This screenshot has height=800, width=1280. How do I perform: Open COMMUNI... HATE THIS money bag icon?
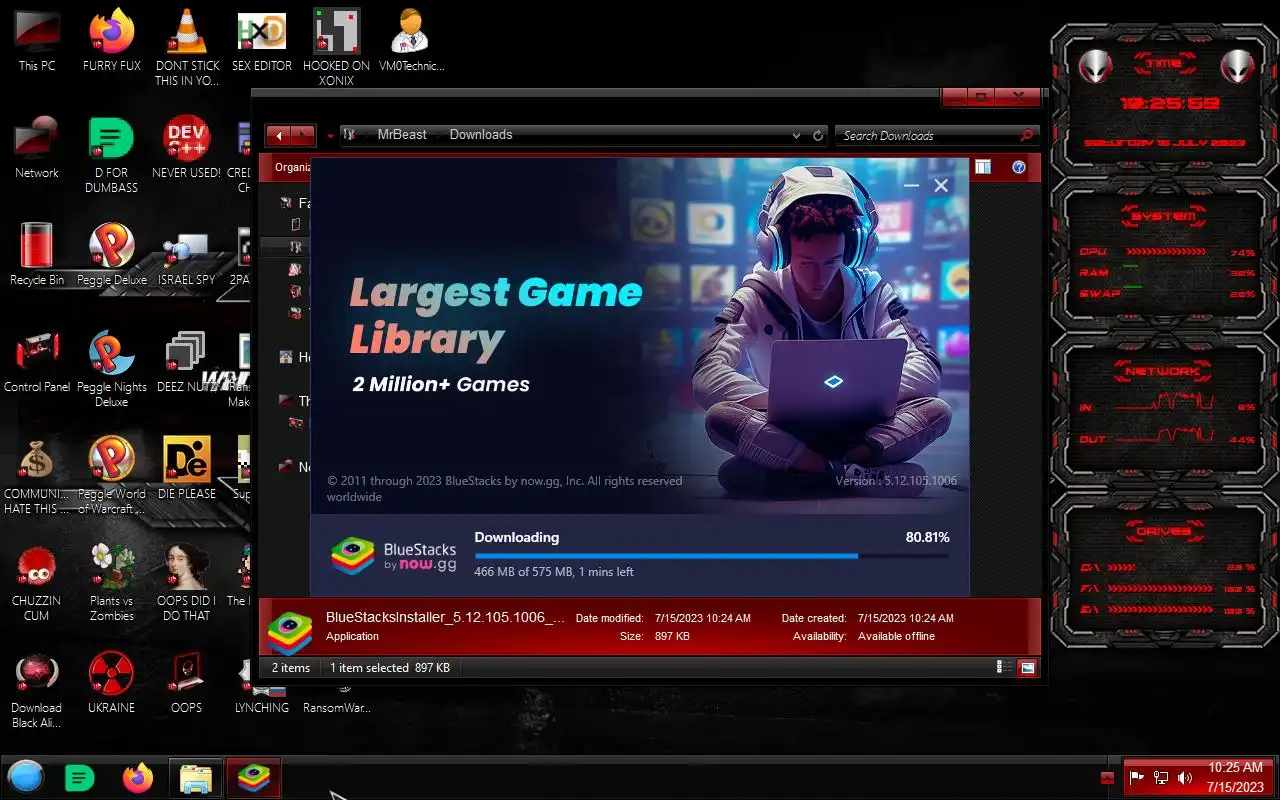click(x=37, y=476)
